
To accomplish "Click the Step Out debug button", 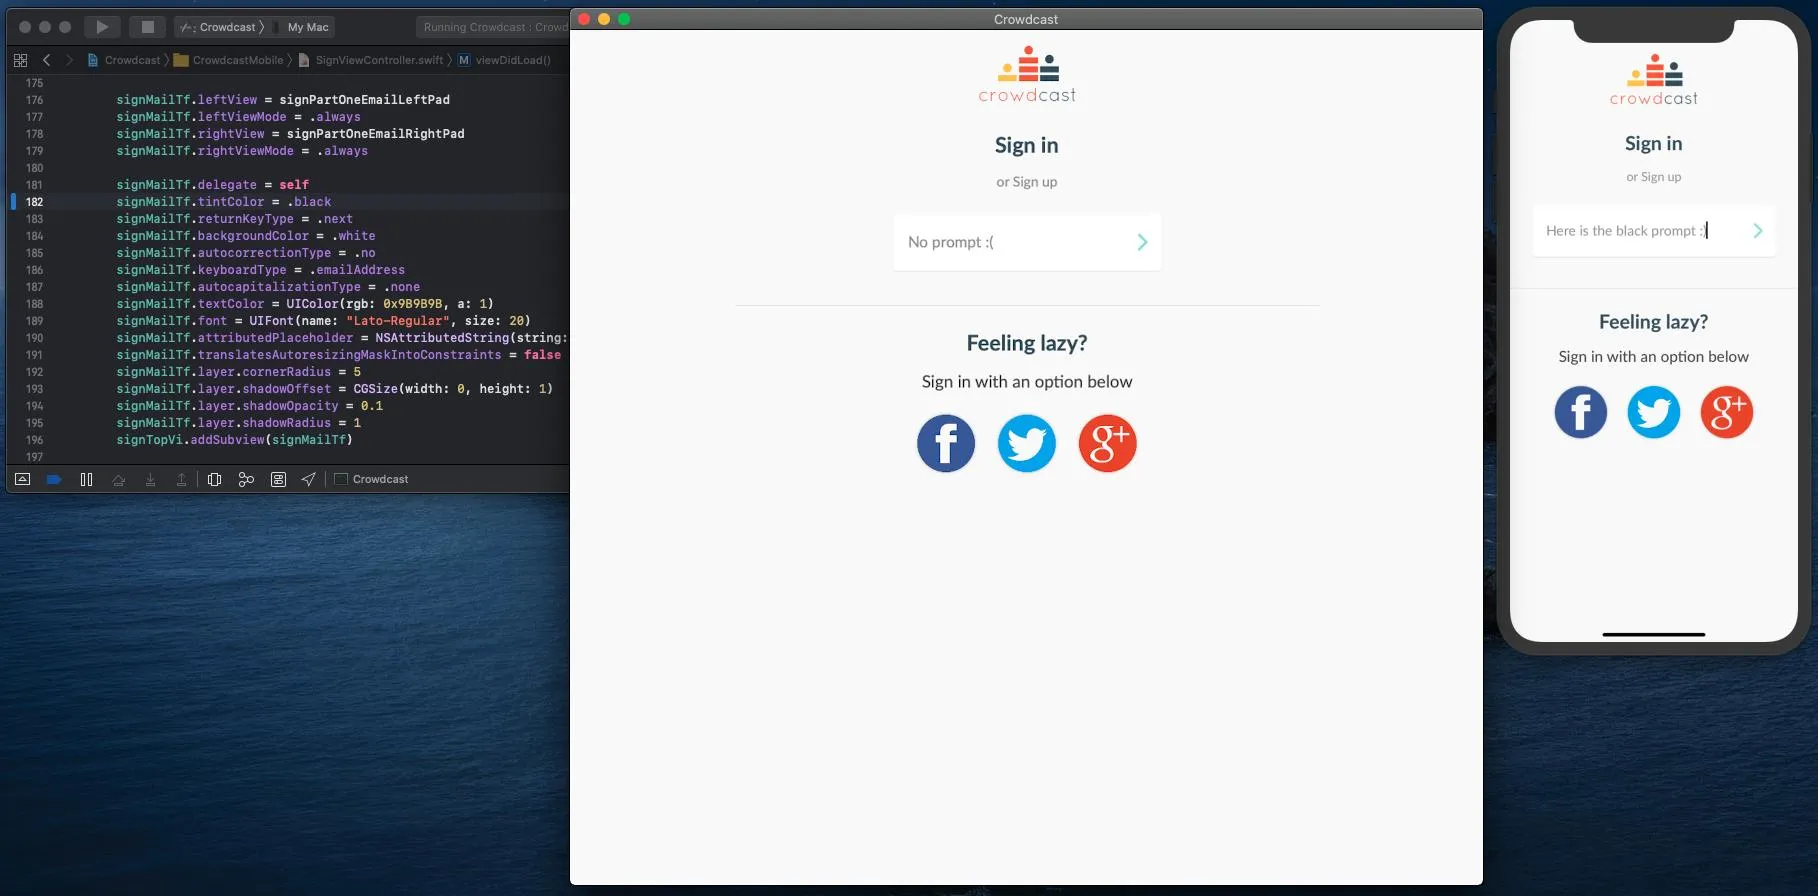I will coord(181,480).
